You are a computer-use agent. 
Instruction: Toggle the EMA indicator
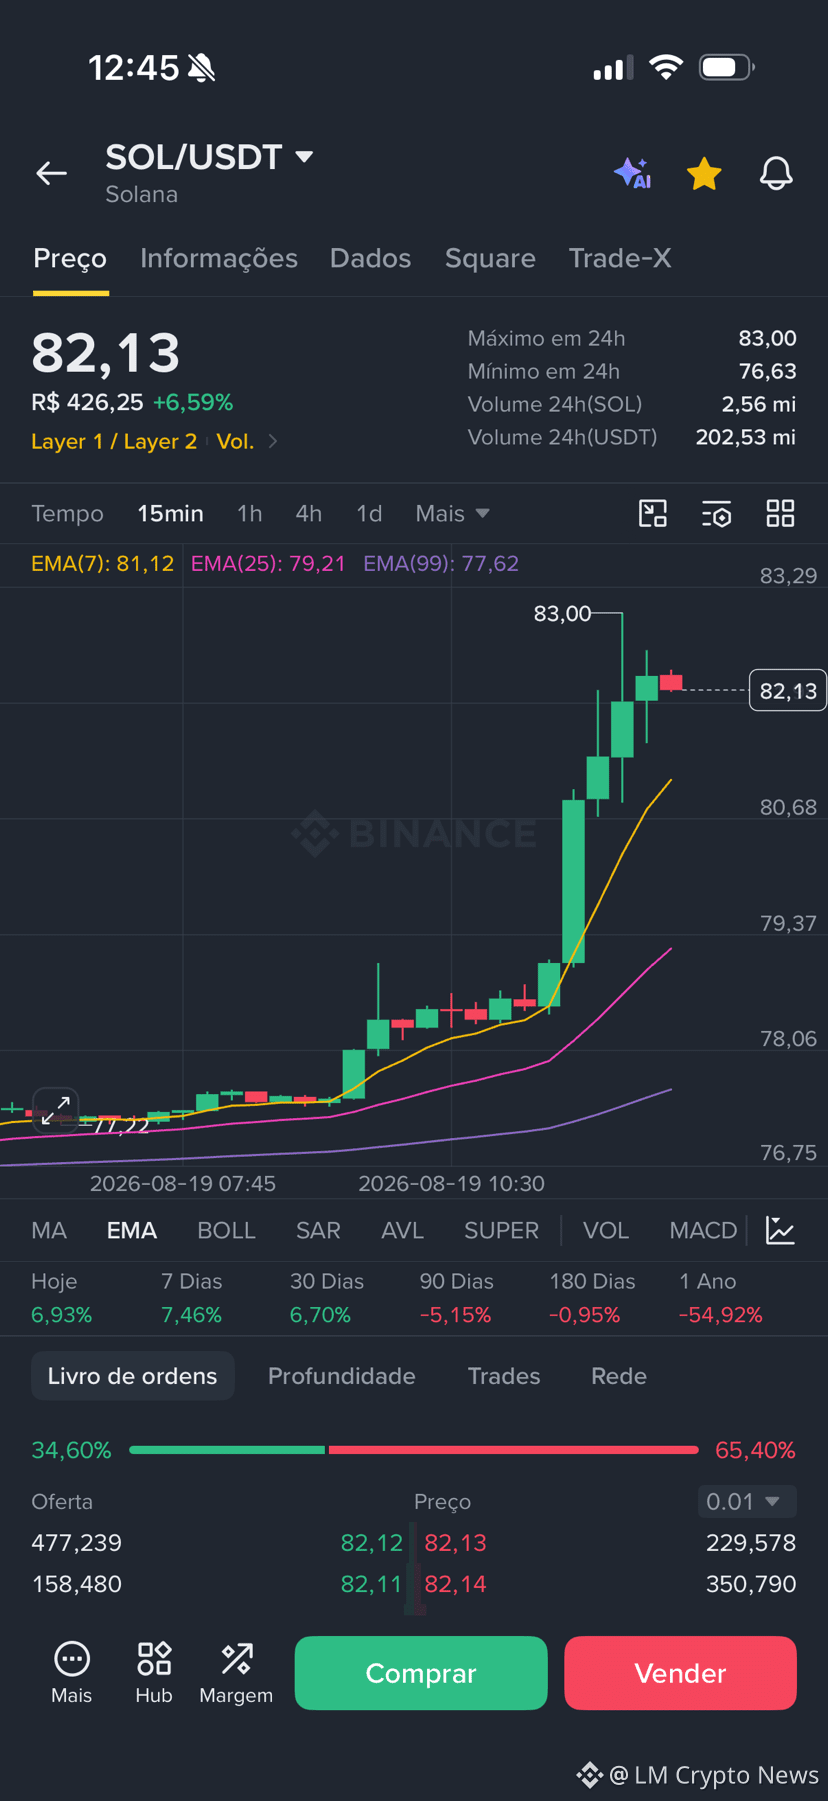pos(132,1230)
